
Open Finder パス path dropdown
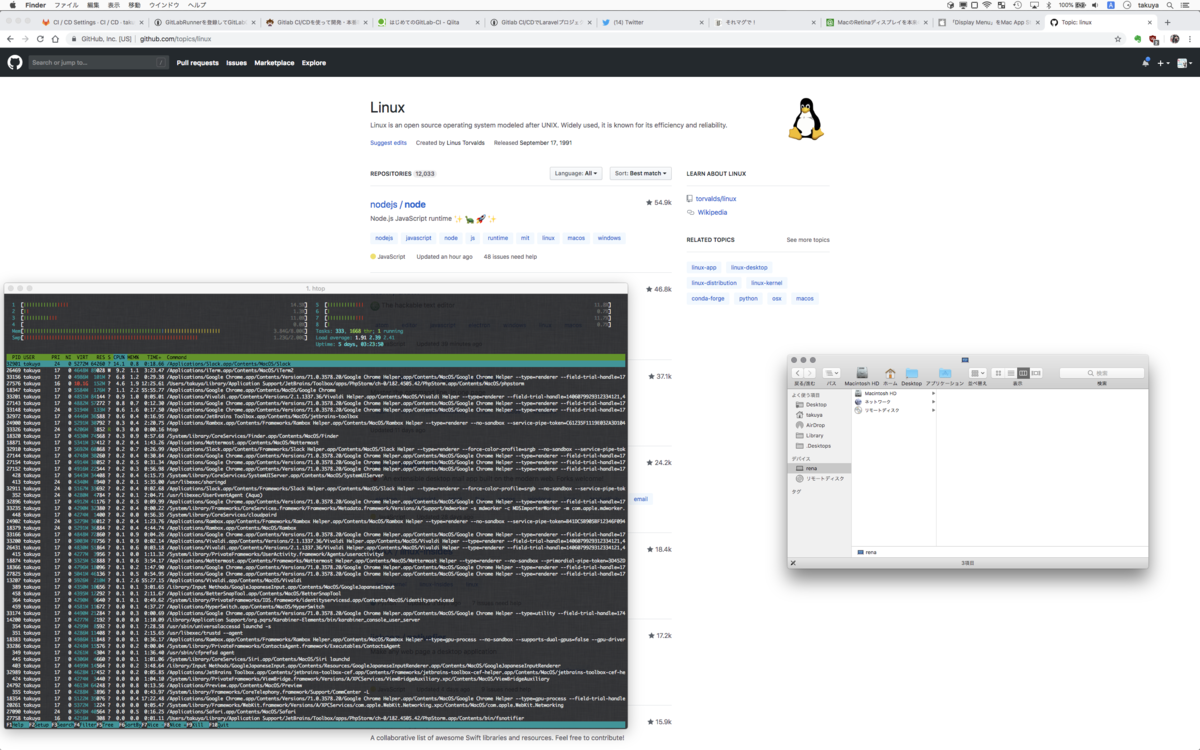pyautogui.click(x=832, y=373)
